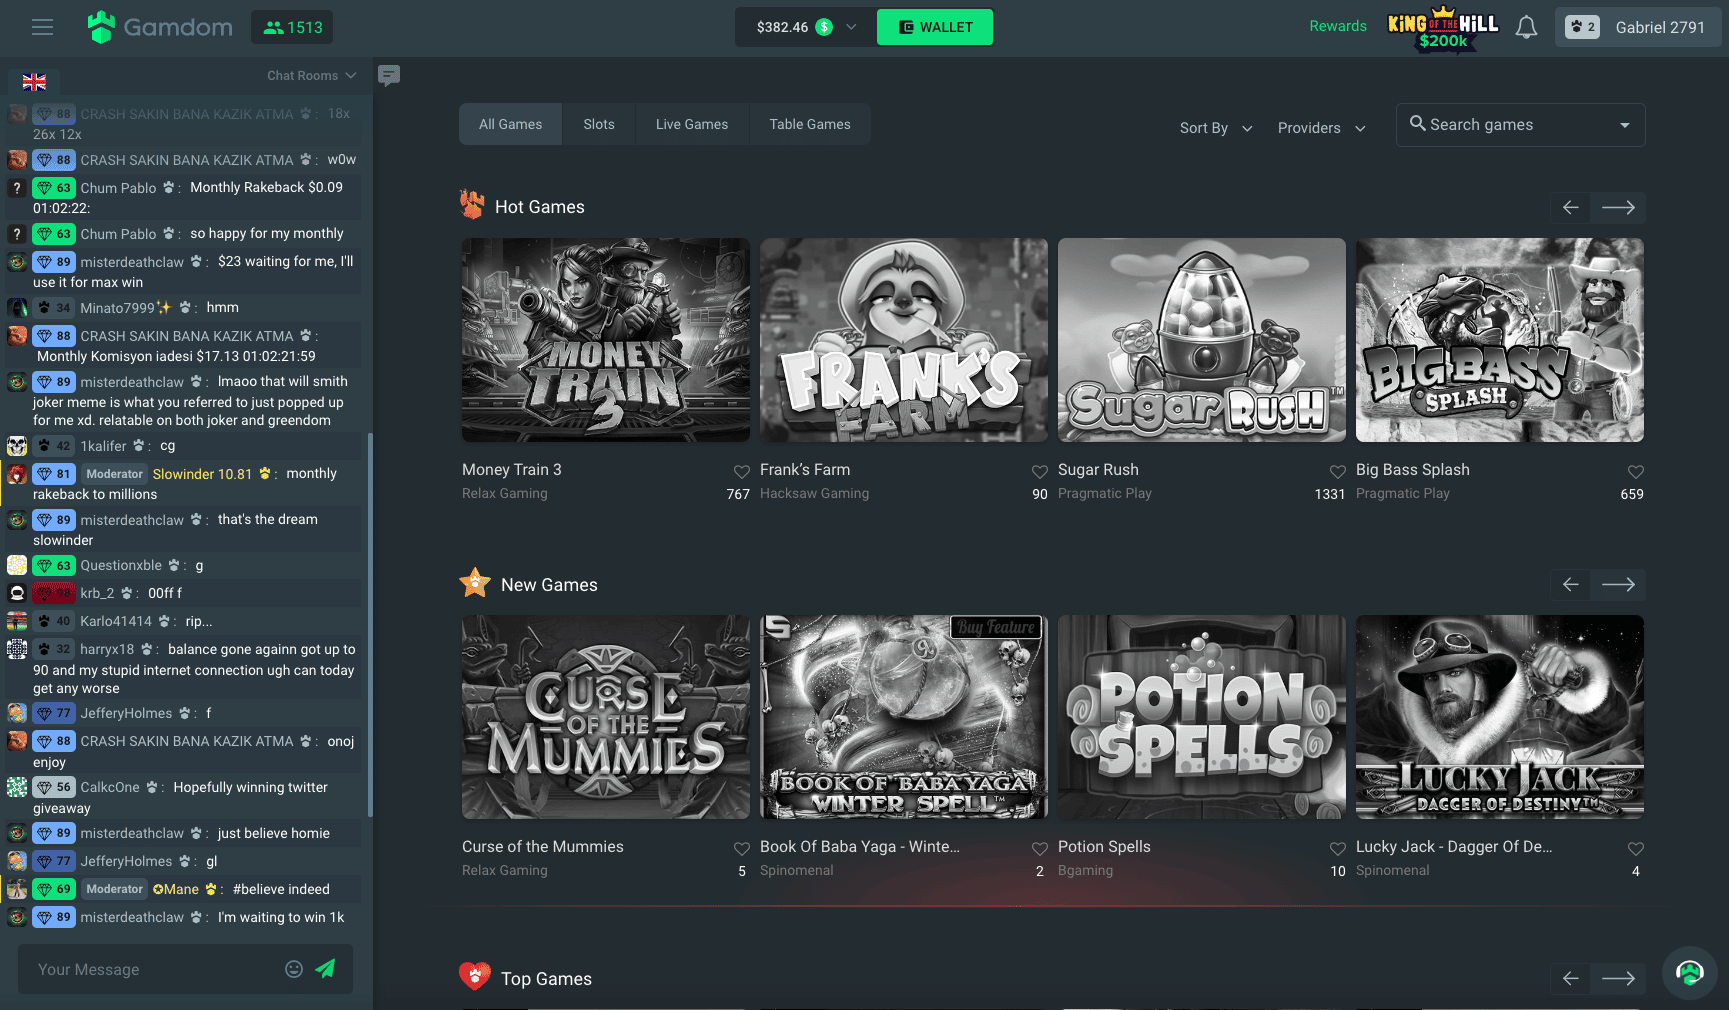This screenshot has height=1010, width=1729.
Task: Send the chat message
Action: (x=326, y=968)
